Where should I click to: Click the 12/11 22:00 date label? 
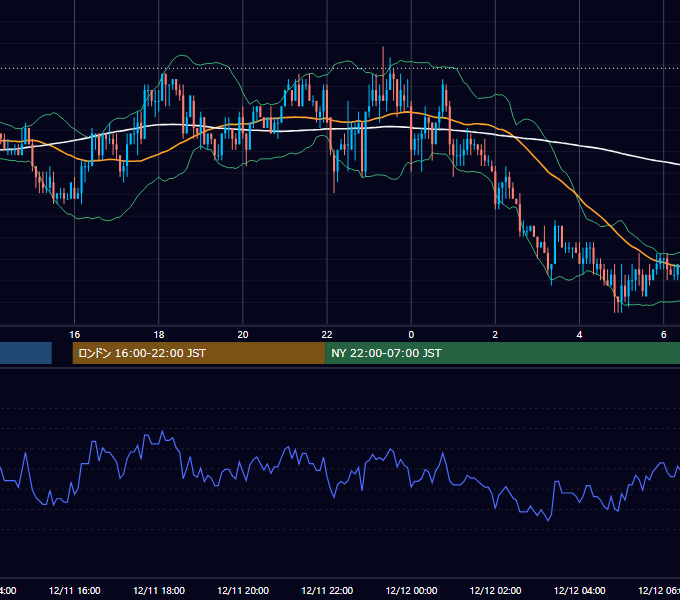click(x=327, y=590)
